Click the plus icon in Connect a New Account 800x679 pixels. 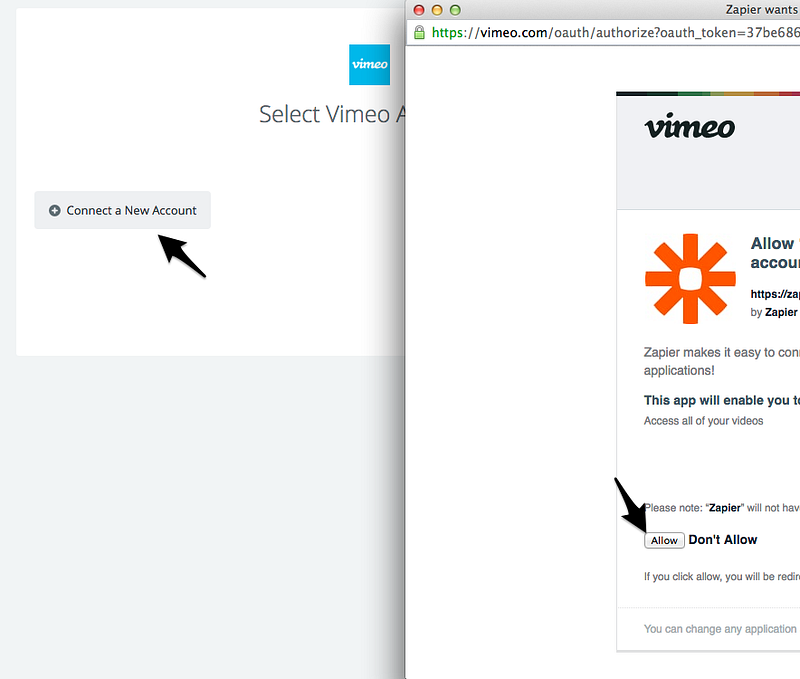tap(55, 211)
